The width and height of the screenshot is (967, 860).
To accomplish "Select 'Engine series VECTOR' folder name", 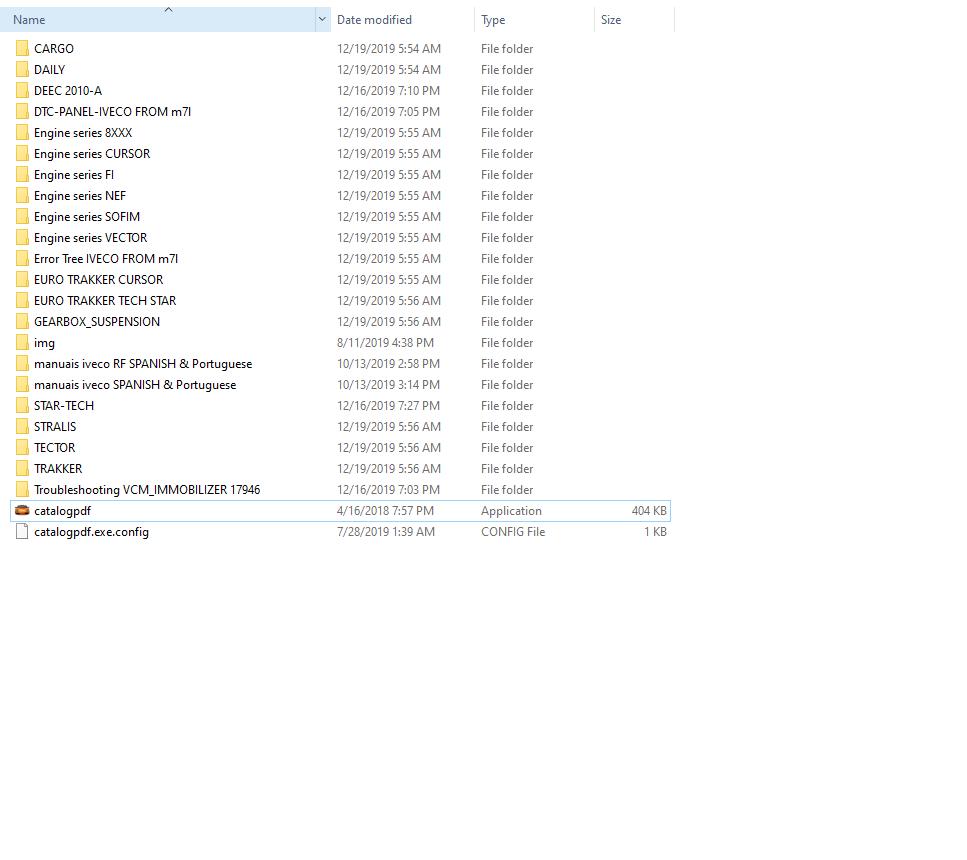I will pos(91,237).
